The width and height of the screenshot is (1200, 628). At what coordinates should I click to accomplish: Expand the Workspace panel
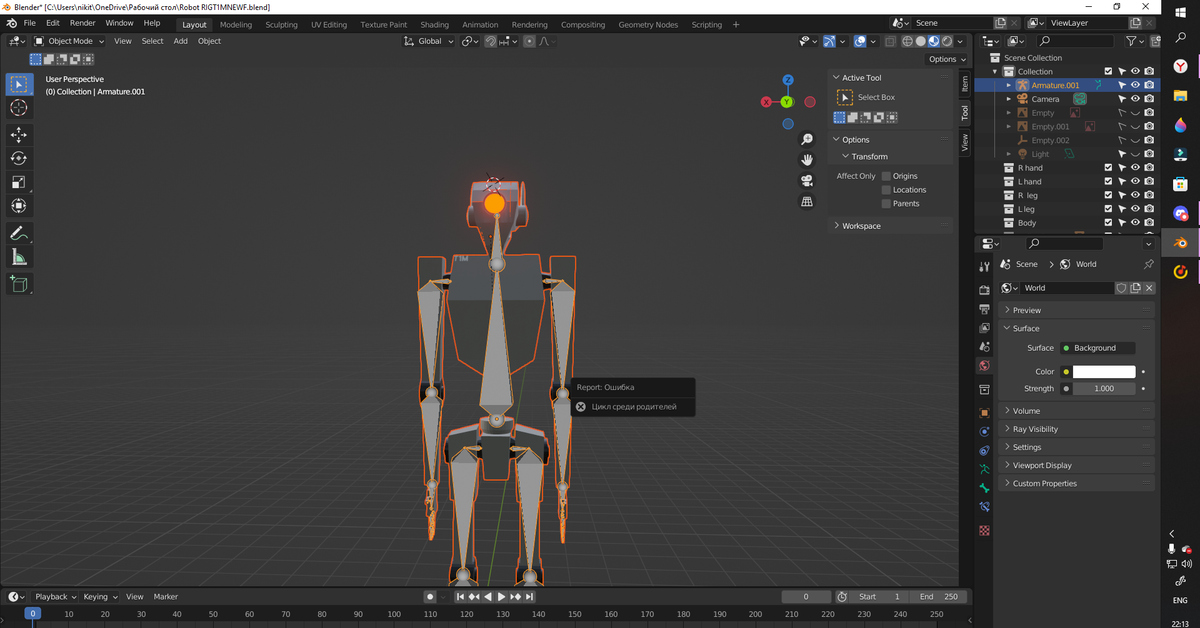click(861, 226)
